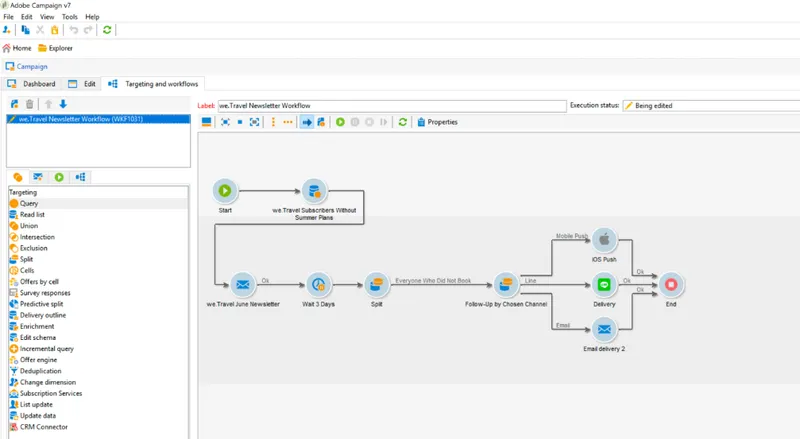
Task: Select the Deduplication activity
Action: (x=98, y=371)
